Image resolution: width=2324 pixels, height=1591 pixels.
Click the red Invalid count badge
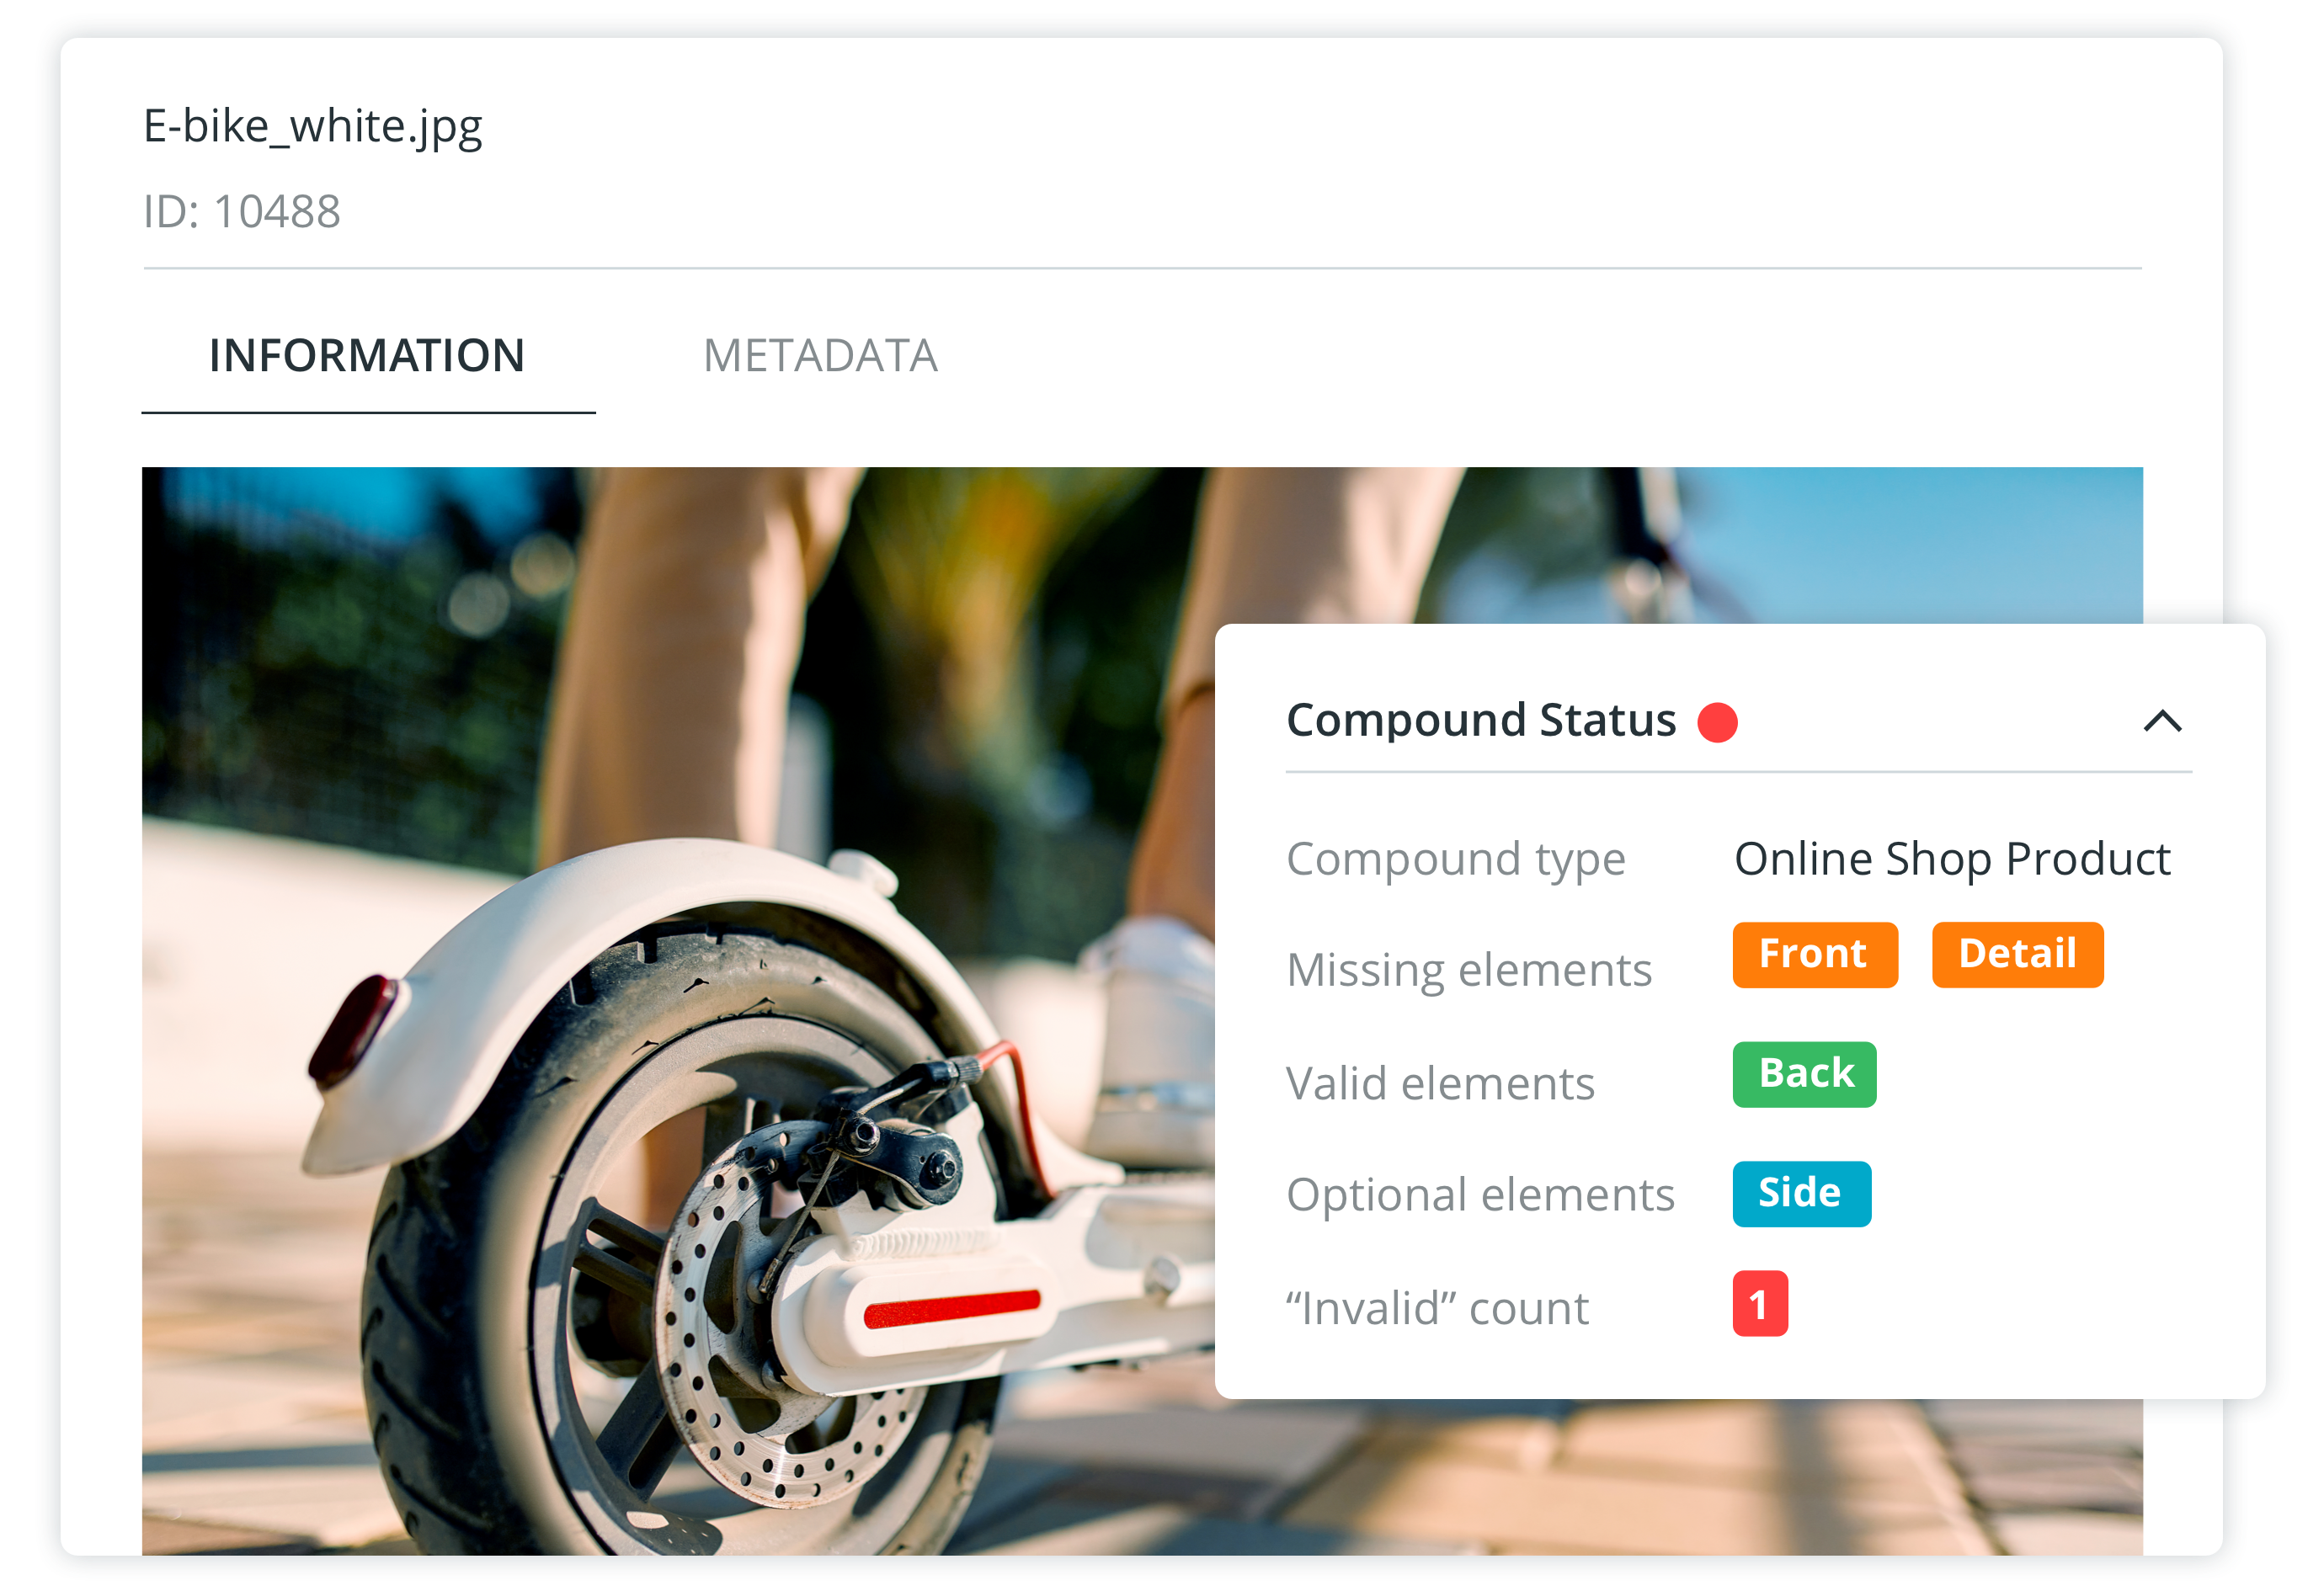(x=1759, y=1303)
